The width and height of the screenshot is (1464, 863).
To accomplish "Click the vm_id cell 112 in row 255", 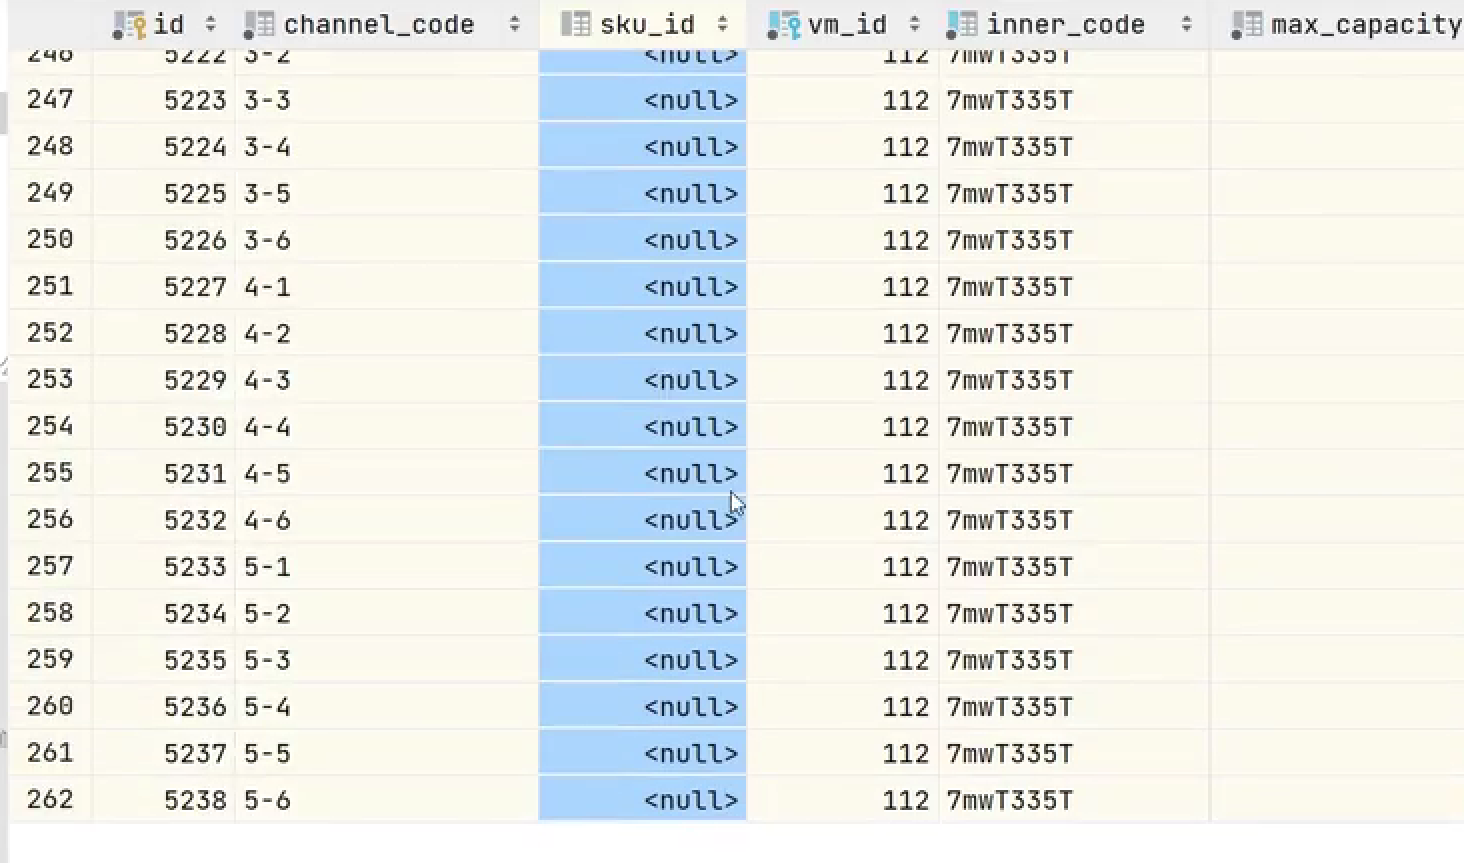I will click(843, 473).
